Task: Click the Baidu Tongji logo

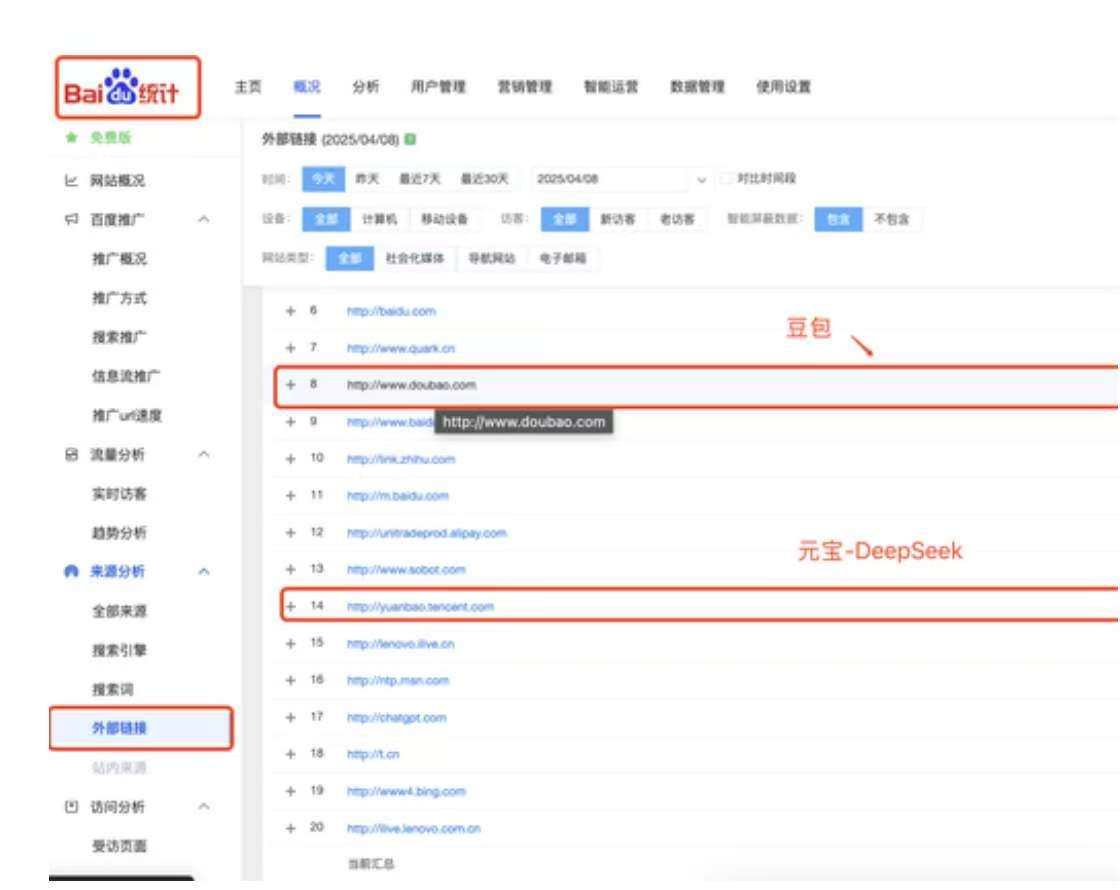Action: click(x=126, y=93)
